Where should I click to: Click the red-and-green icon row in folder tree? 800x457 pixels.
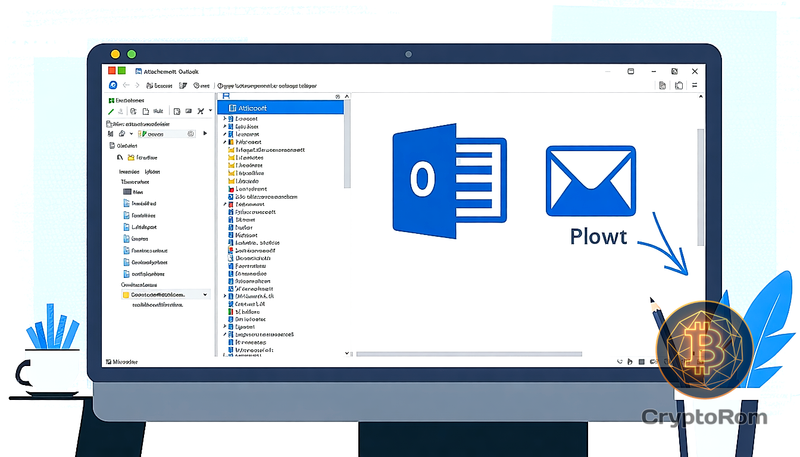pos(246,312)
